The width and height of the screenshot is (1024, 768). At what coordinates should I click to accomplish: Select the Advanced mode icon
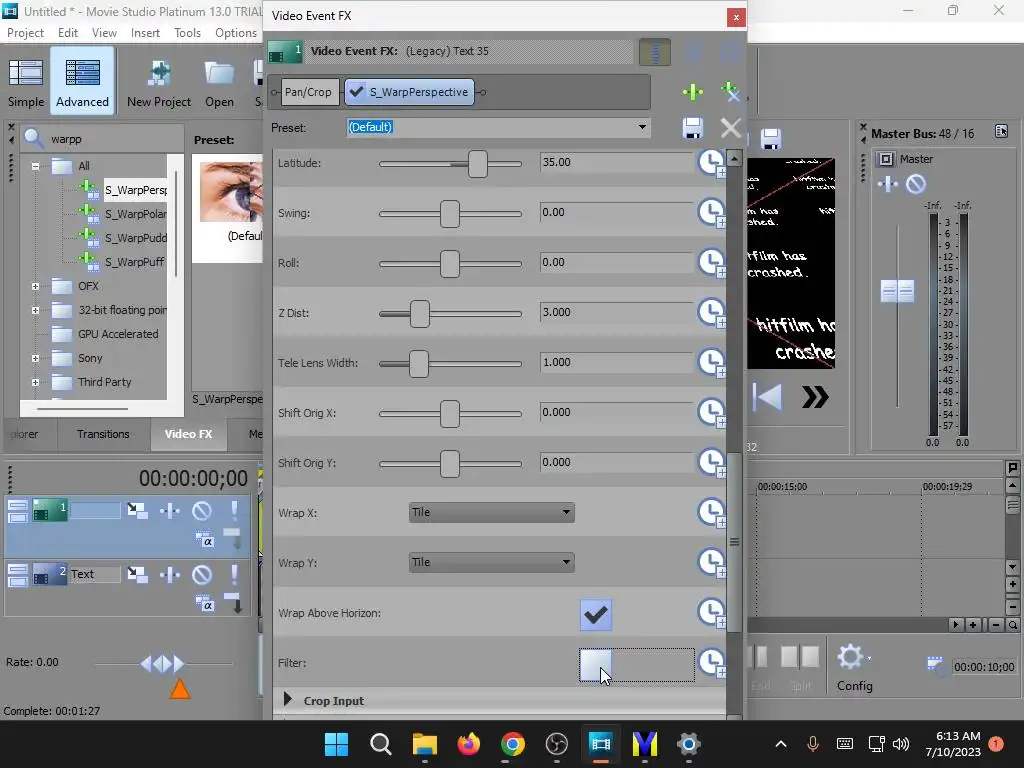(82, 82)
